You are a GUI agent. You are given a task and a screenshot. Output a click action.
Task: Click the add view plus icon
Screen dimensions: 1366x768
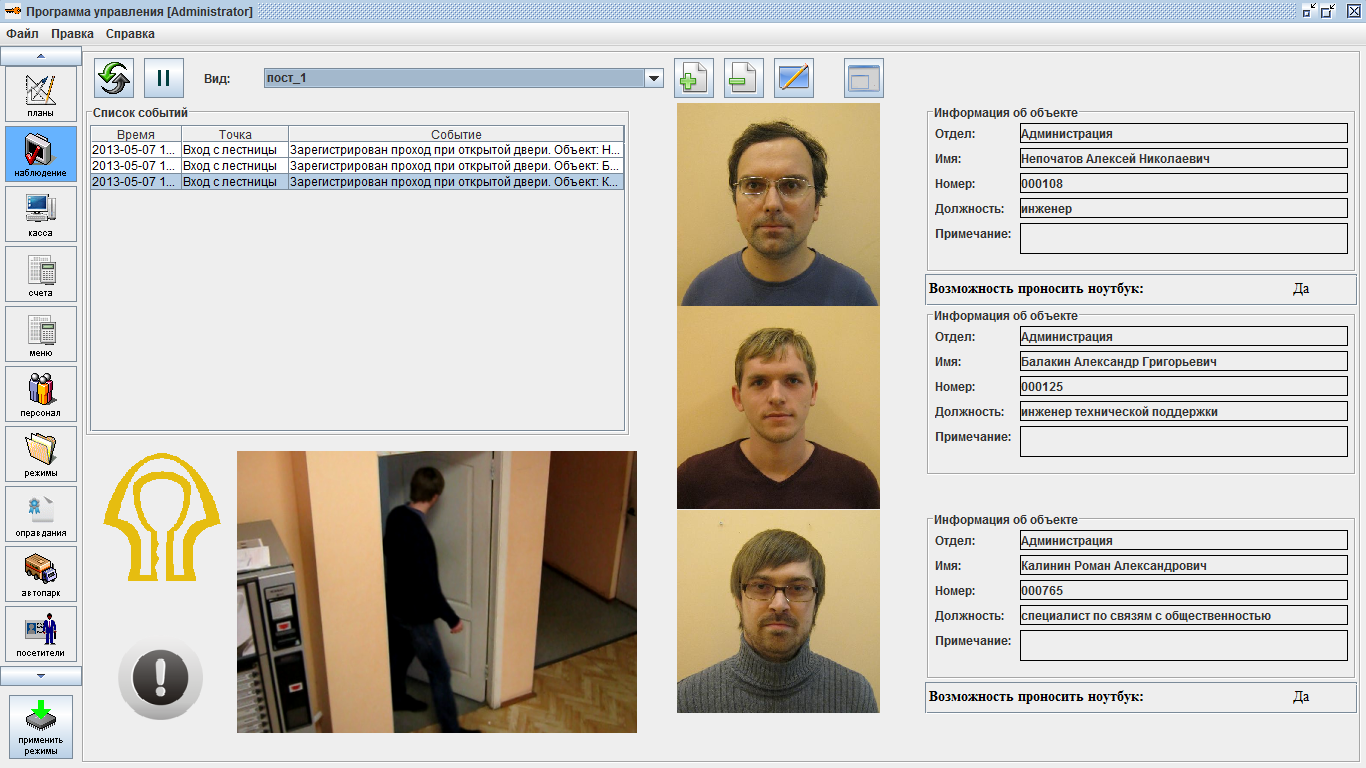coord(694,78)
